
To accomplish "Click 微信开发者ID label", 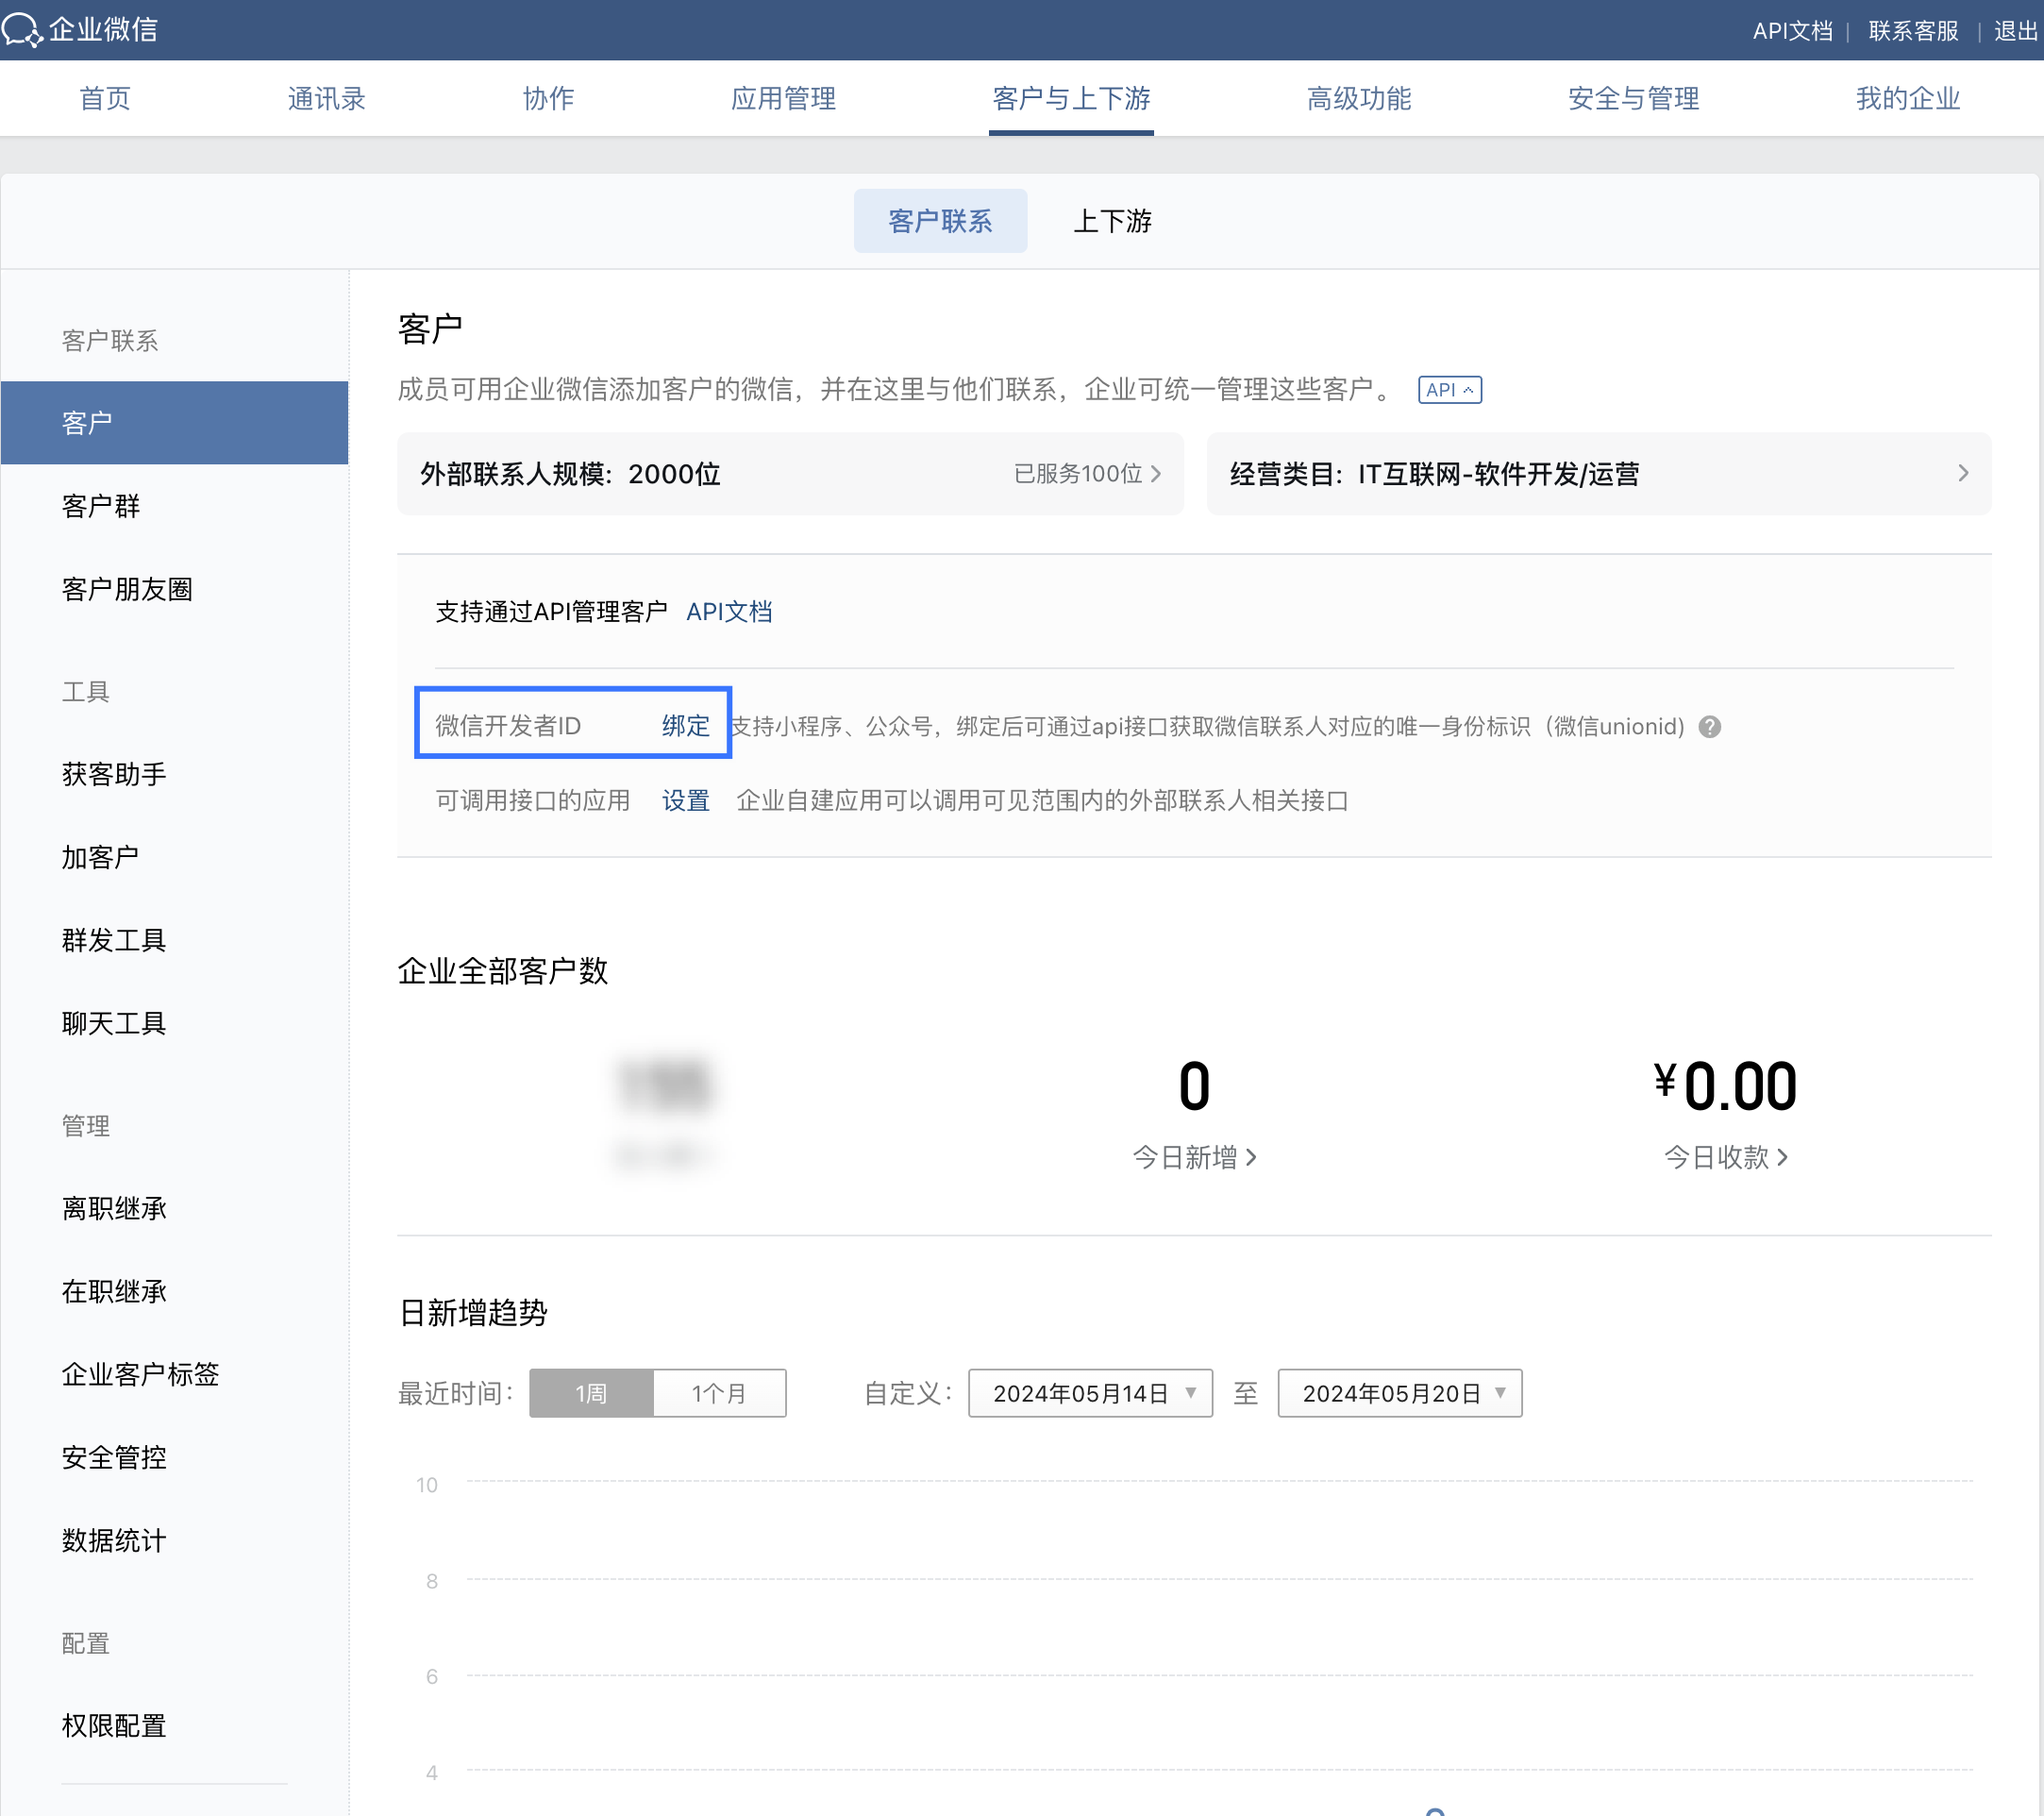I will [508, 726].
